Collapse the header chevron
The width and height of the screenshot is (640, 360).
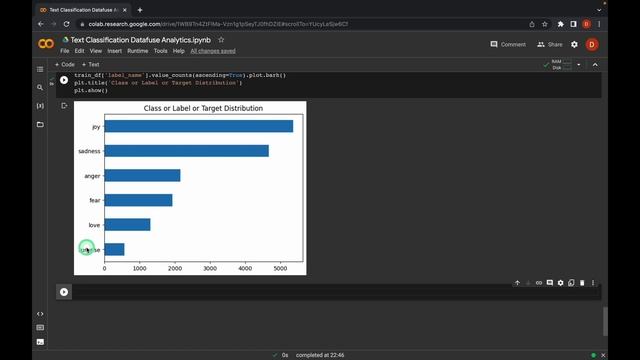pos(595,64)
